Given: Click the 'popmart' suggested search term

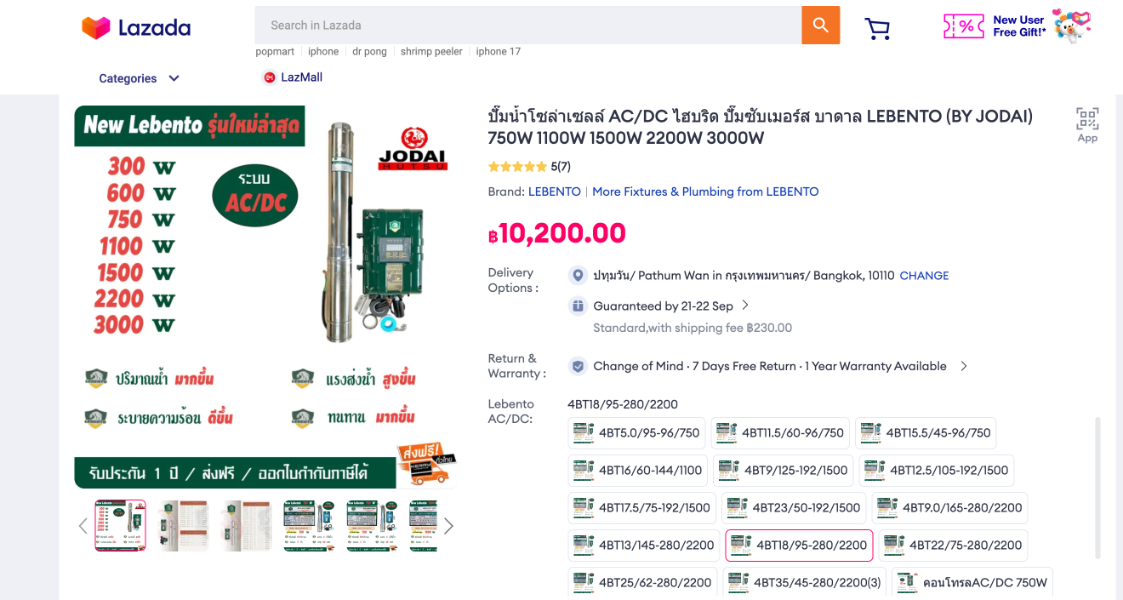Looking at the screenshot, I should (x=275, y=51).
